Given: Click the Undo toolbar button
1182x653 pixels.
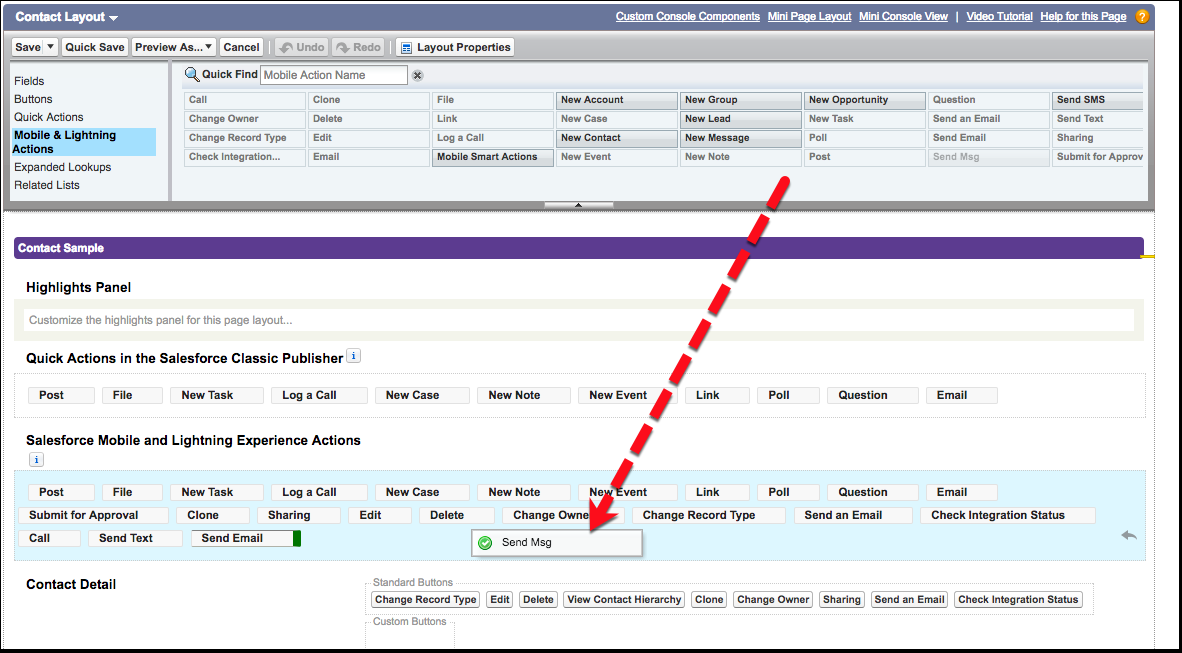Looking at the screenshot, I should click(x=302, y=47).
